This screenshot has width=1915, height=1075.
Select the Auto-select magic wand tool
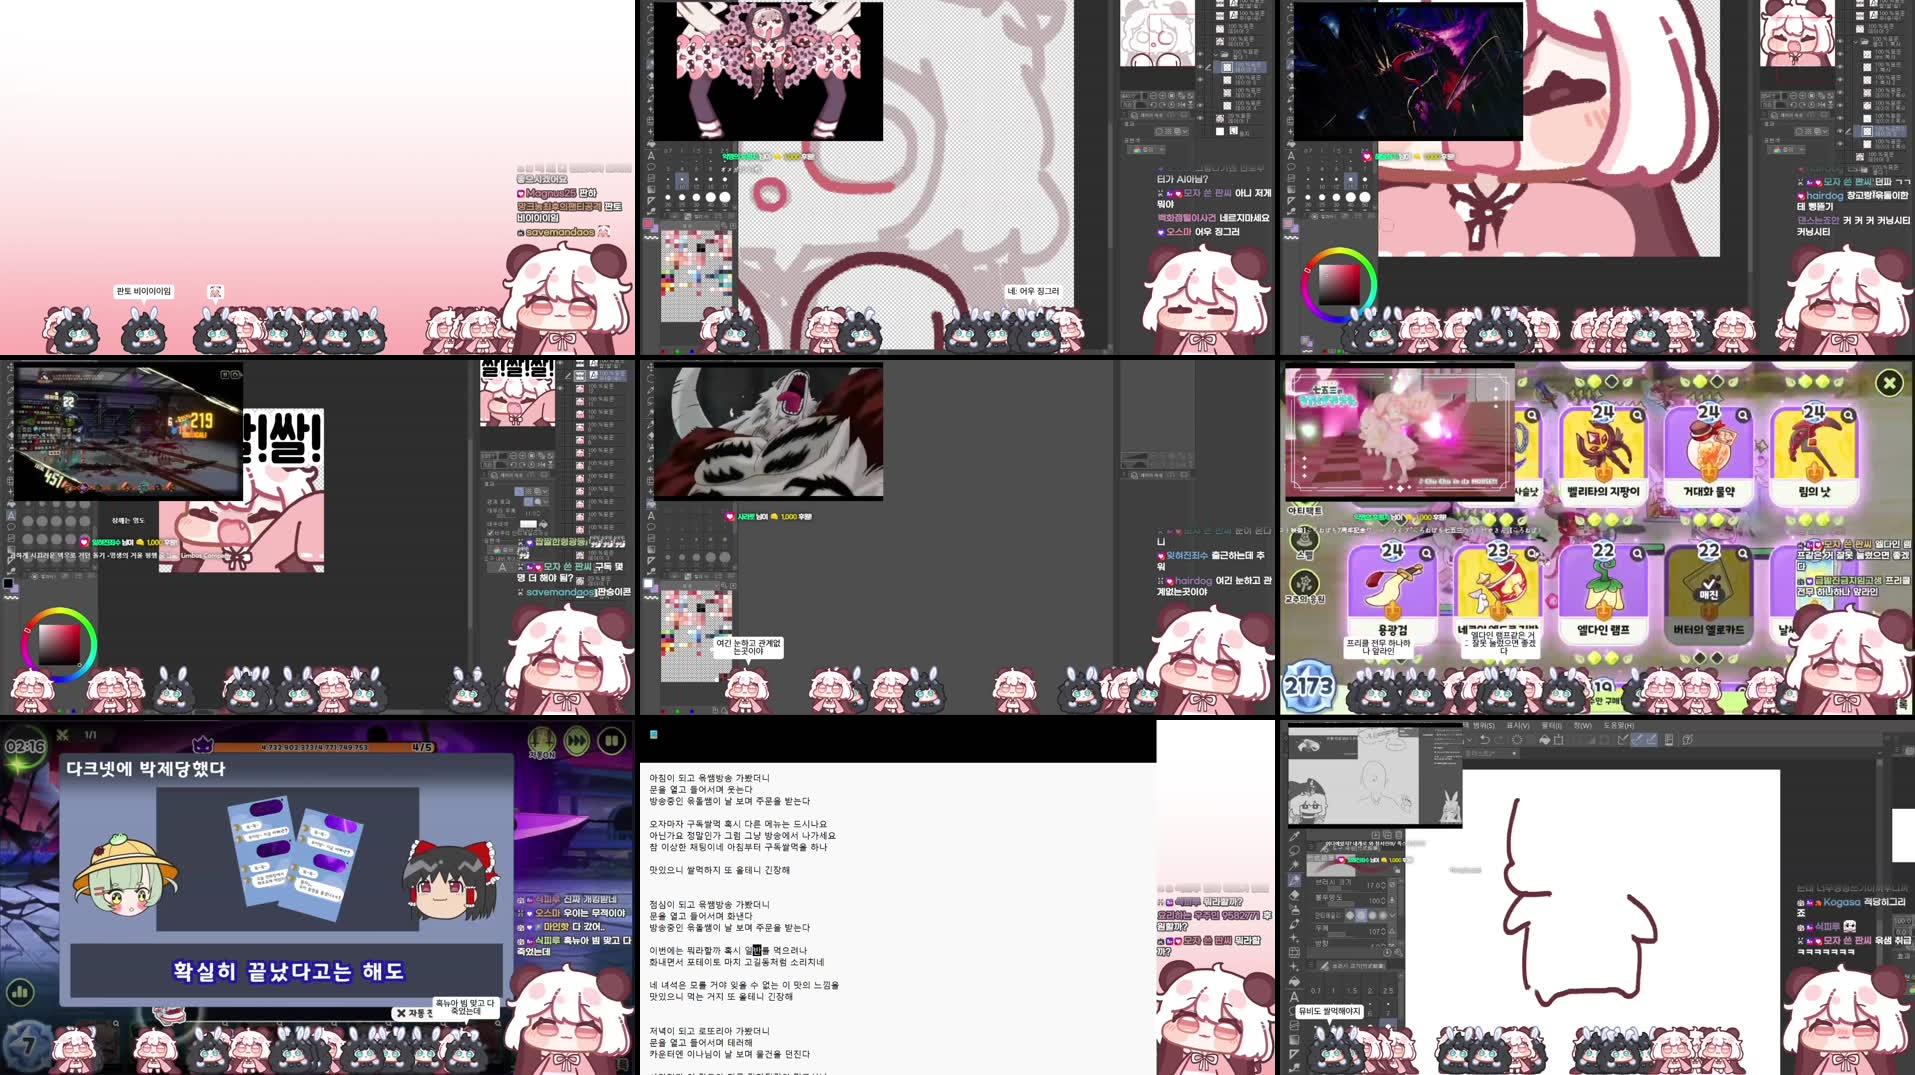click(1294, 862)
